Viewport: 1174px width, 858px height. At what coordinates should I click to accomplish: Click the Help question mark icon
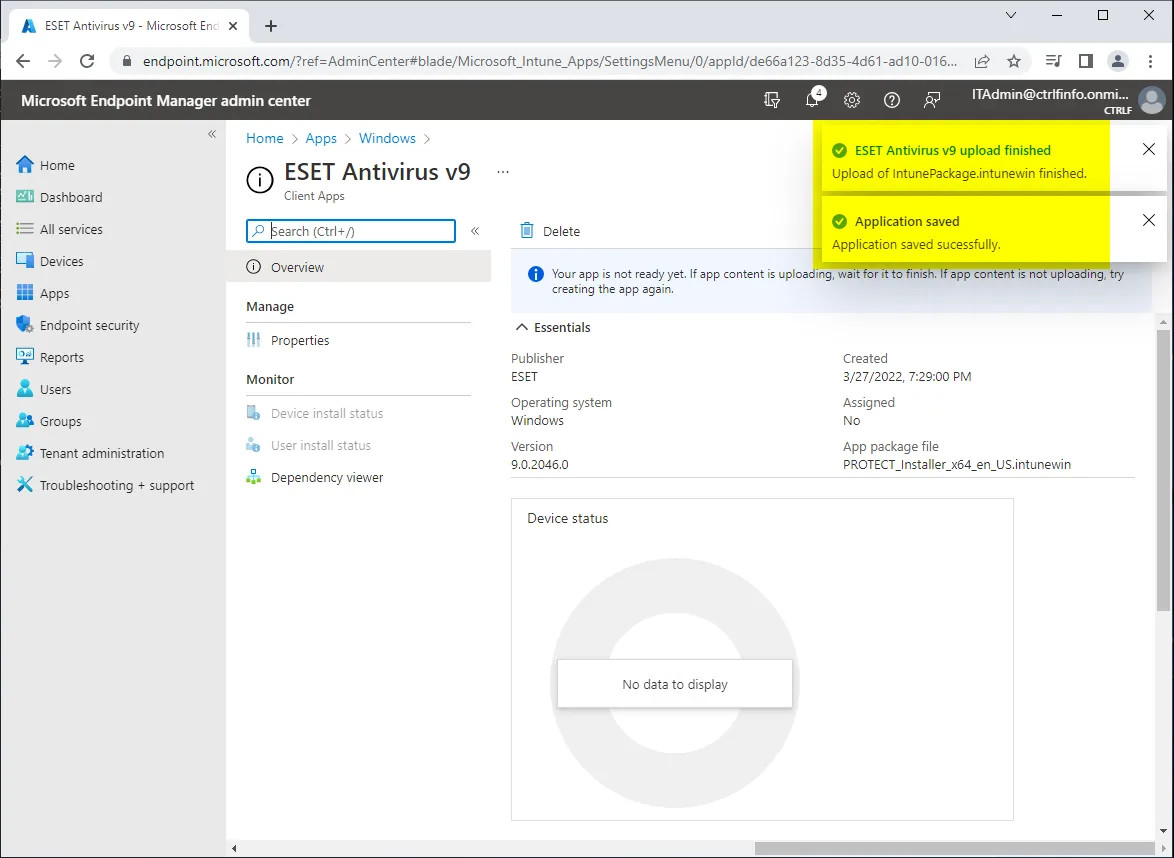892,100
